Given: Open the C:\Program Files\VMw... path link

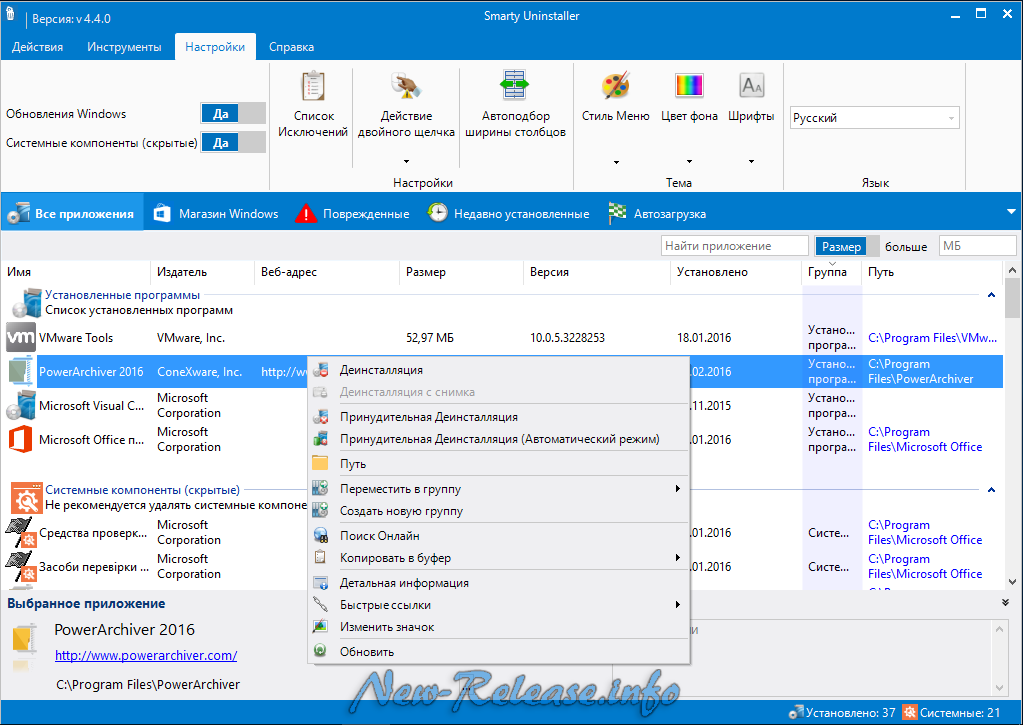Looking at the screenshot, I should pos(932,338).
